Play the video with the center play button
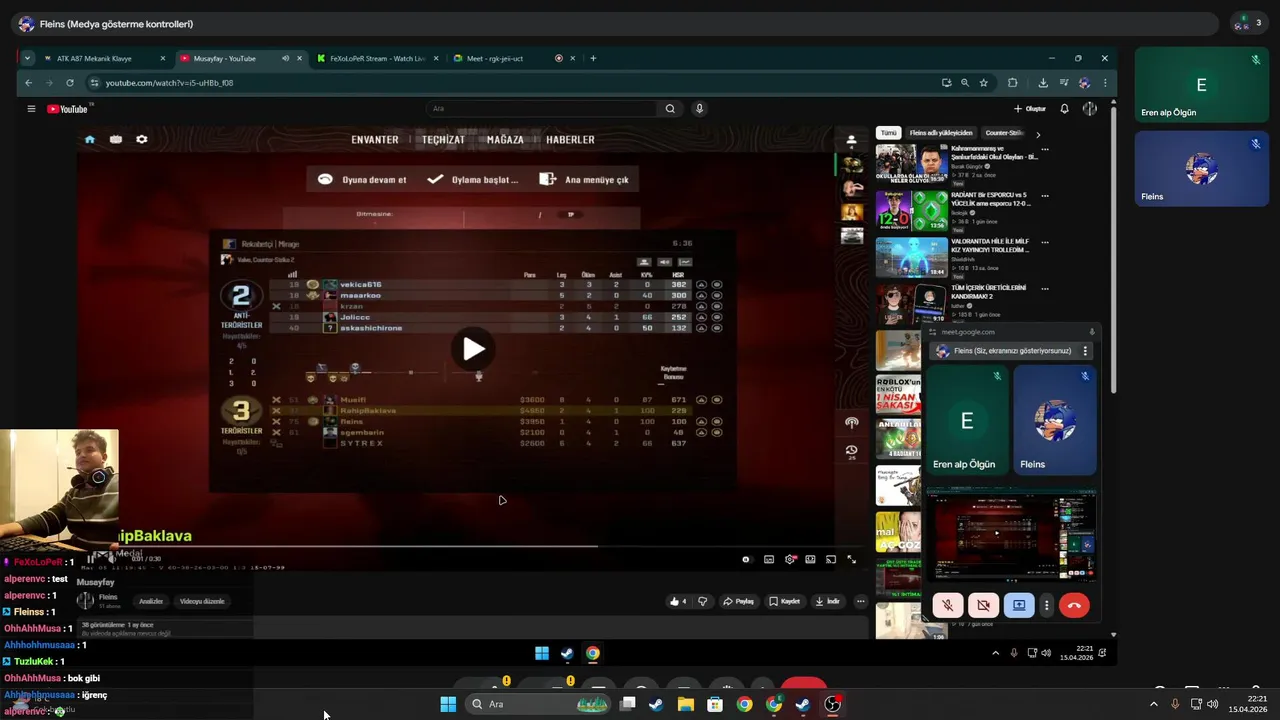Screen dimensions: 1280x720 click(x=473, y=349)
